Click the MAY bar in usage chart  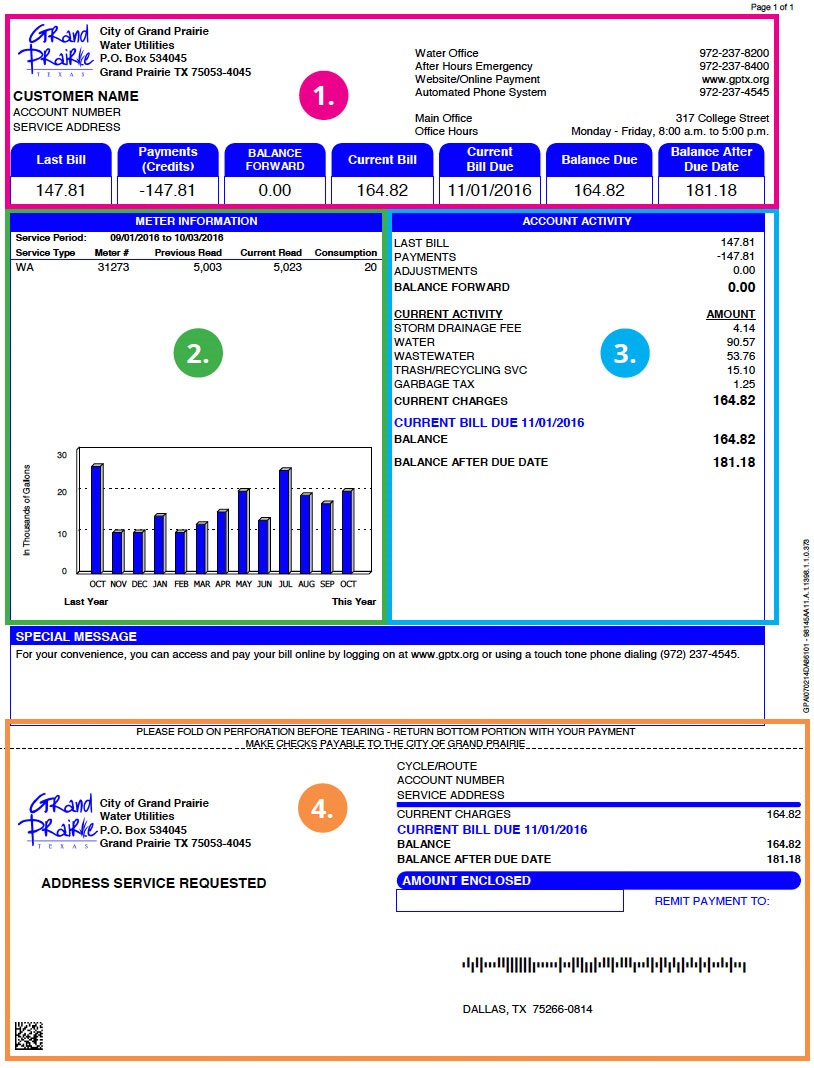(243, 531)
